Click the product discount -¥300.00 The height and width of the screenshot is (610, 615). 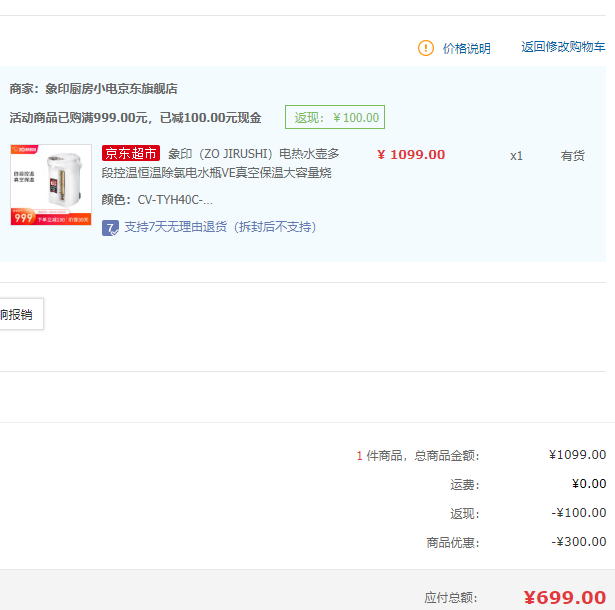coord(579,542)
